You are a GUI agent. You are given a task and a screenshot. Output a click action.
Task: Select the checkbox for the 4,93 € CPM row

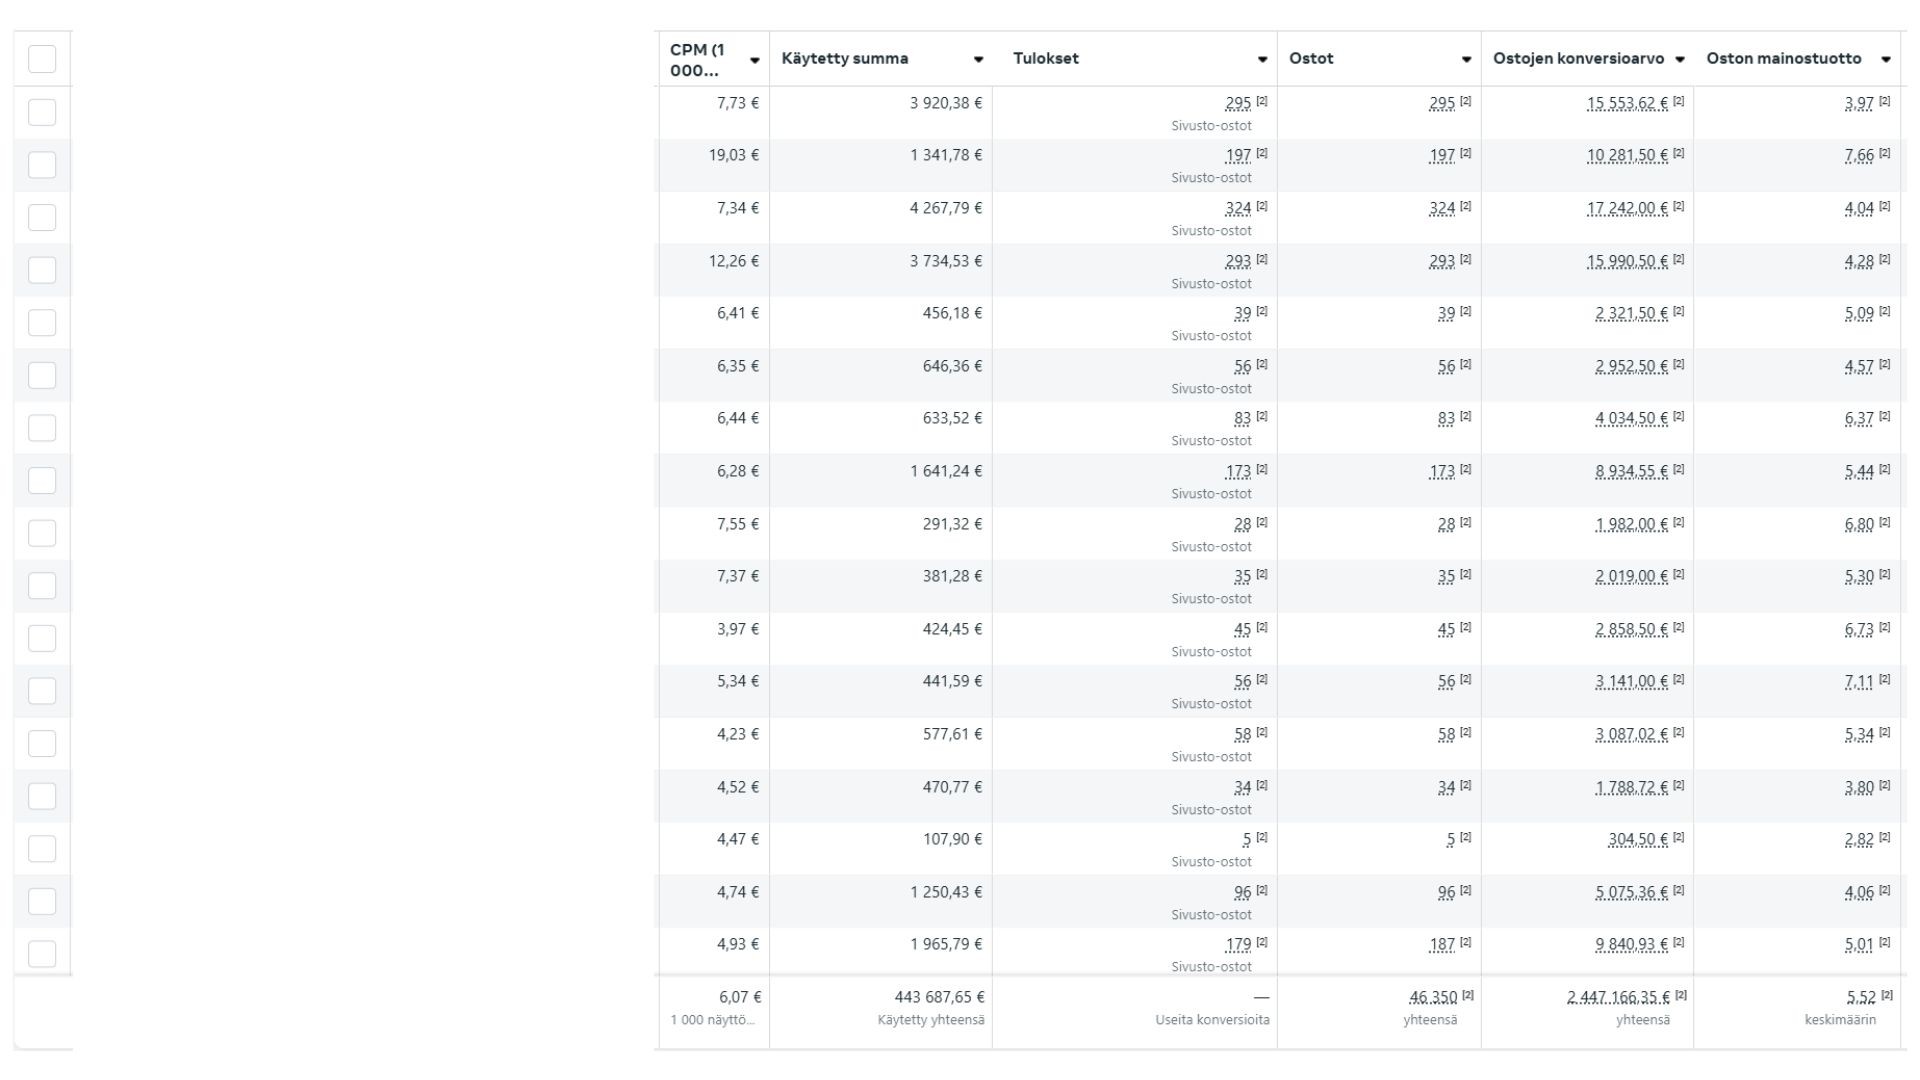pos(42,954)
